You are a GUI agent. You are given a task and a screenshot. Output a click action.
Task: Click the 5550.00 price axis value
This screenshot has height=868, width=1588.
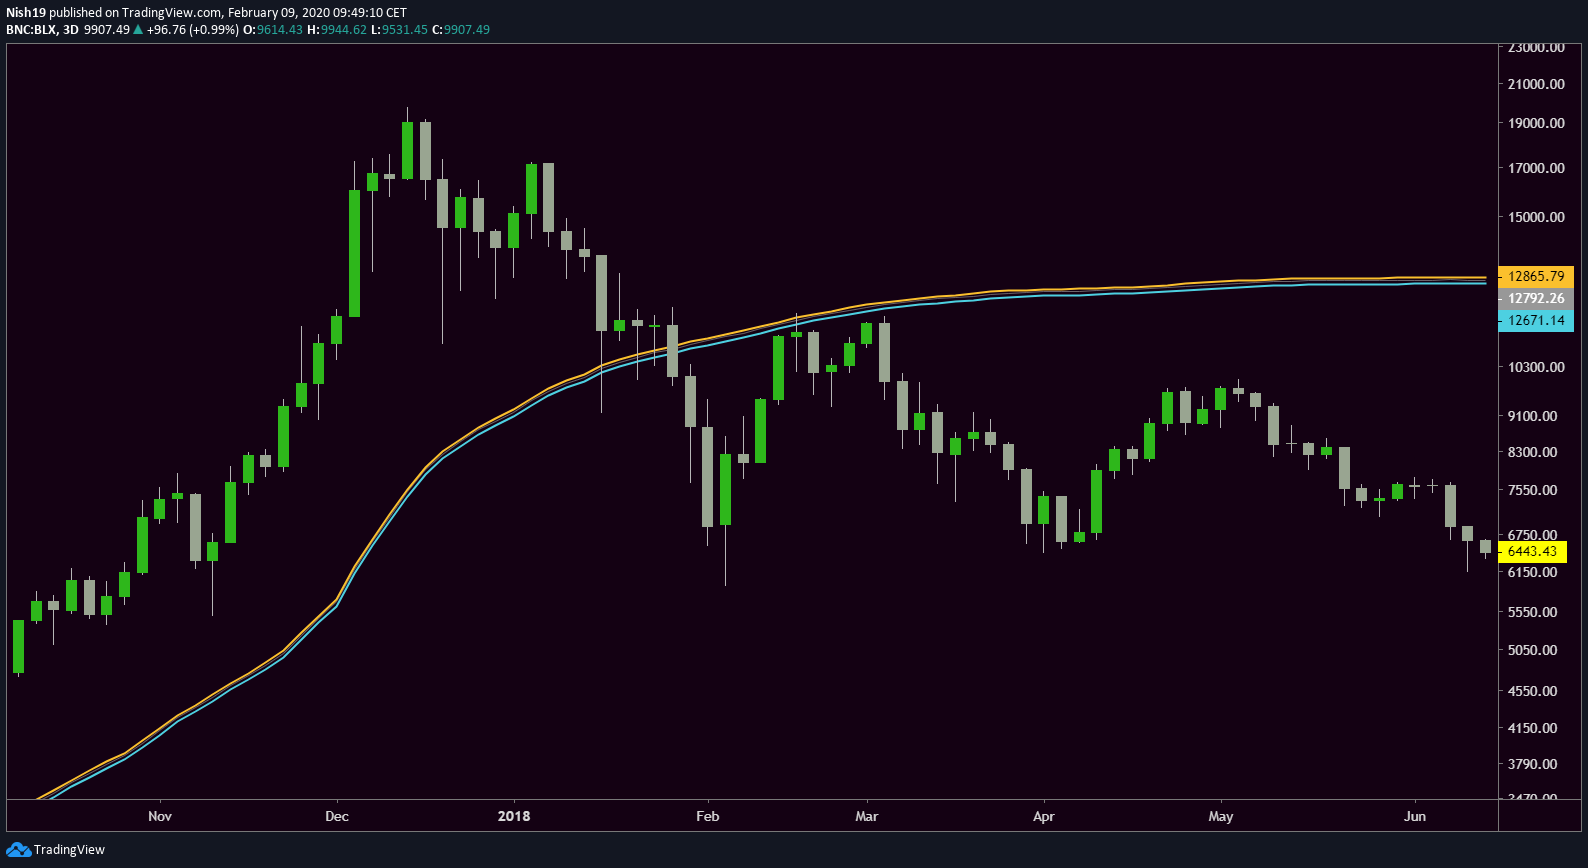point(1533,612)
